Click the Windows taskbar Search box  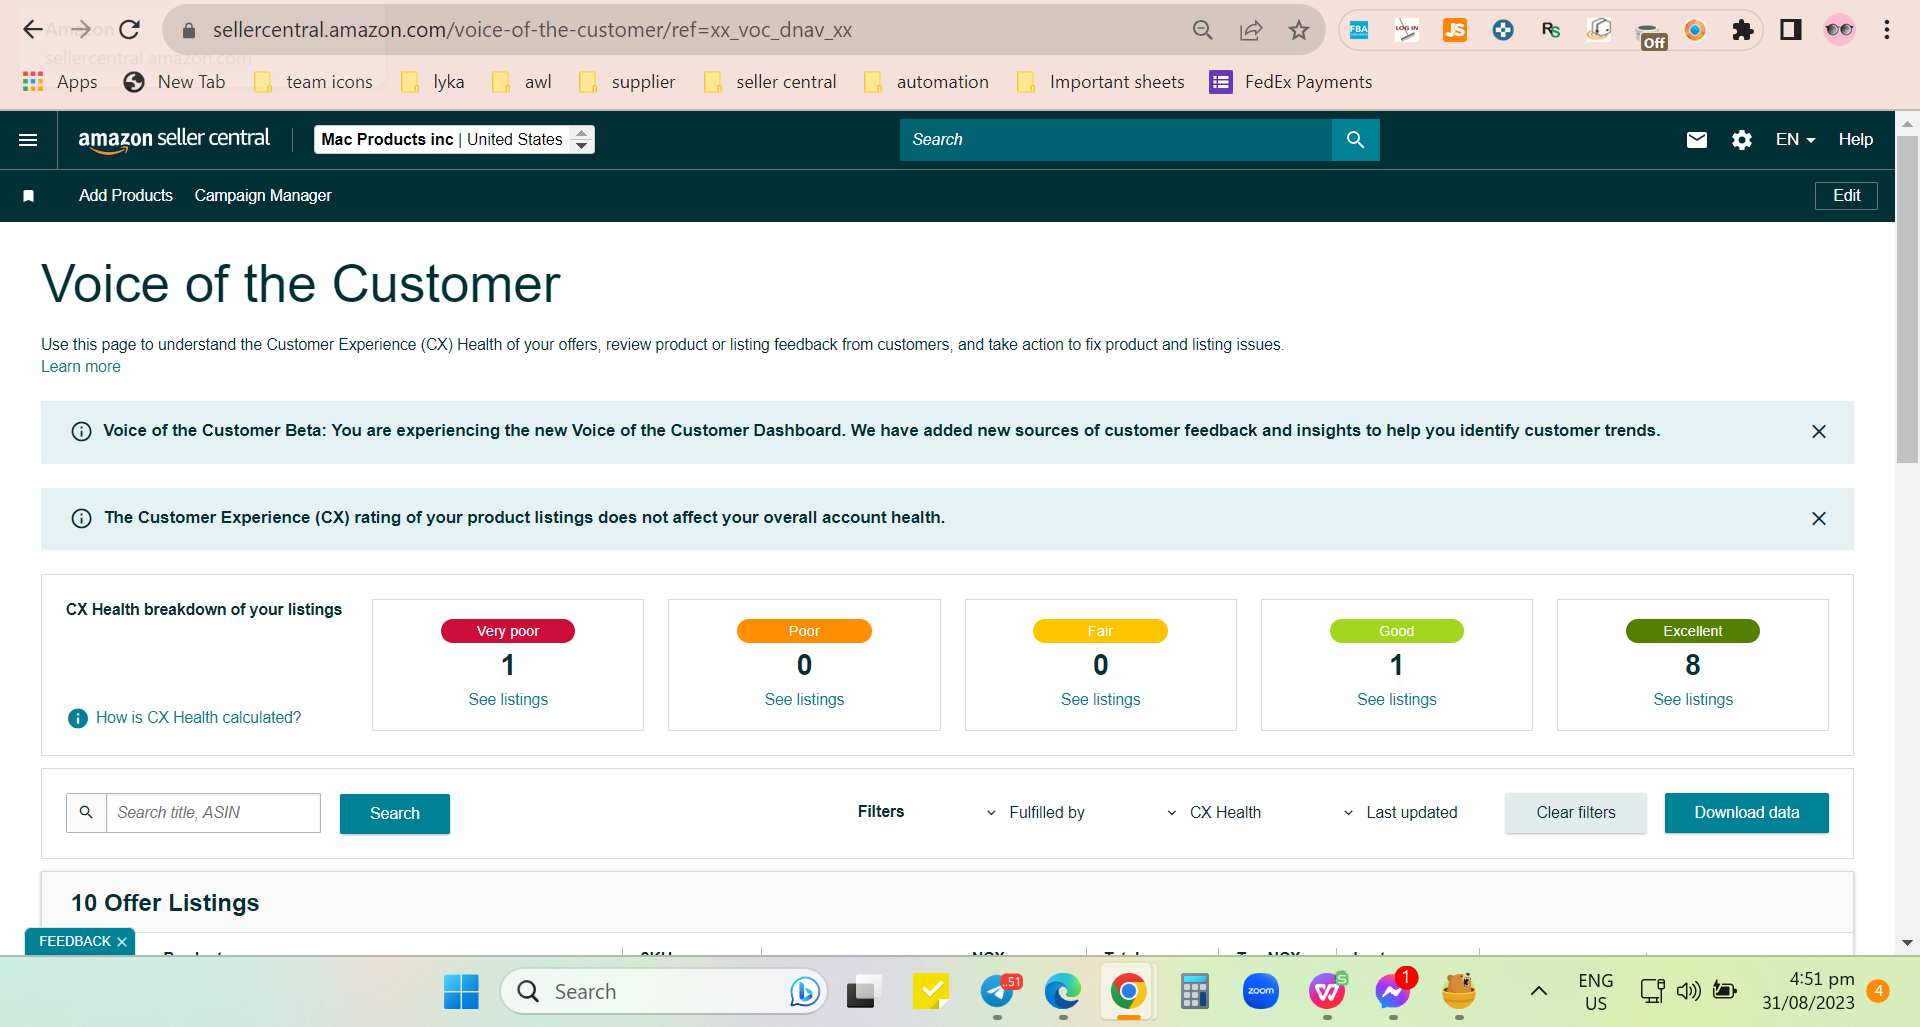click(664, 992)
